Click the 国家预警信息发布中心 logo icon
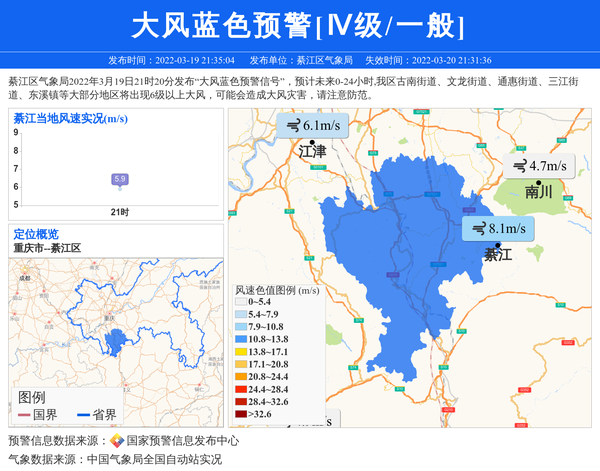Image resolution: width=600 pixels, height=471 pixels. [x=117, y=441]
